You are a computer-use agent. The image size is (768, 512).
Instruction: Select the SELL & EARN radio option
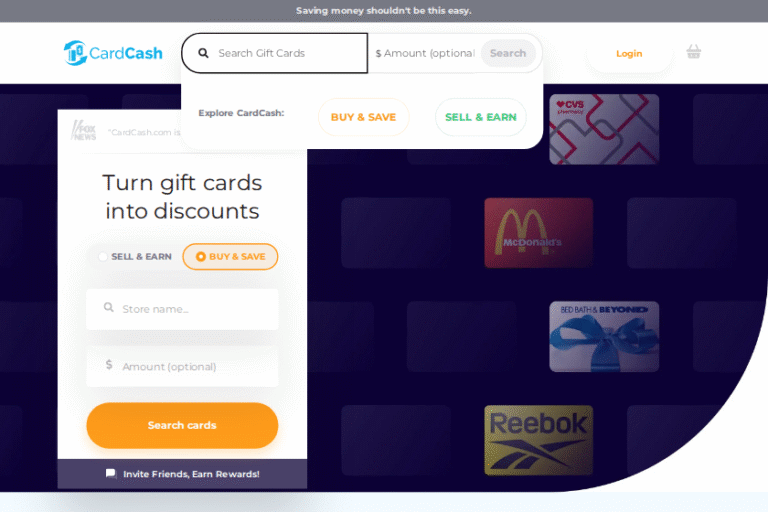coord(136,257)
